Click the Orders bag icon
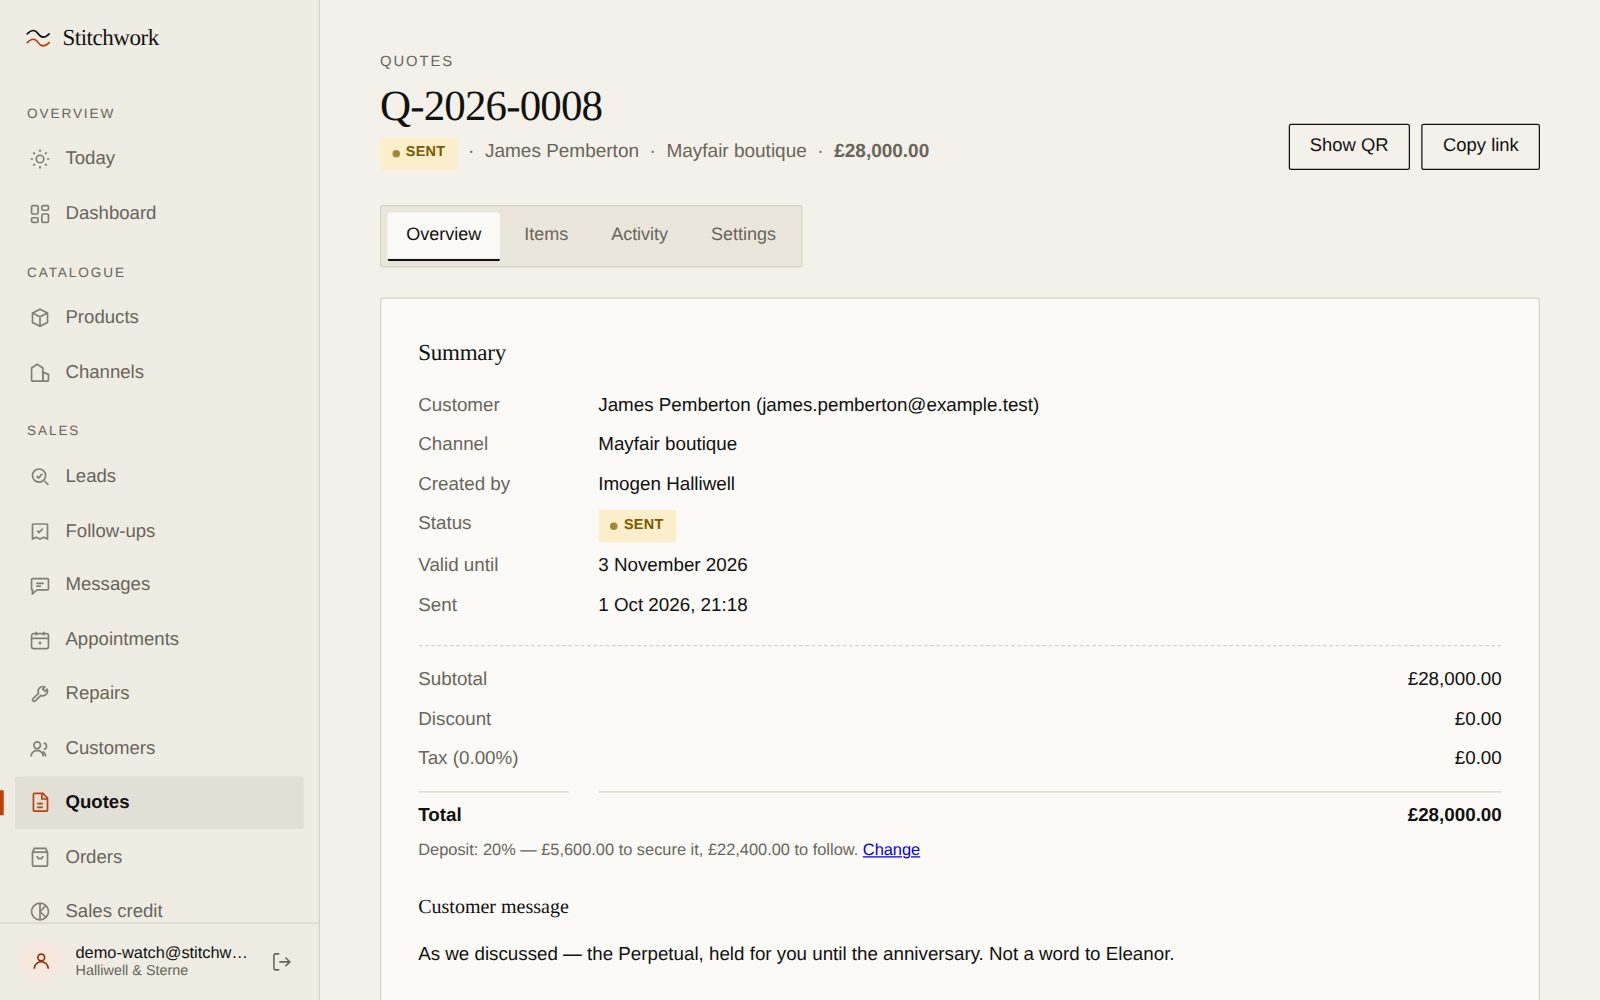 coord(40,858)
